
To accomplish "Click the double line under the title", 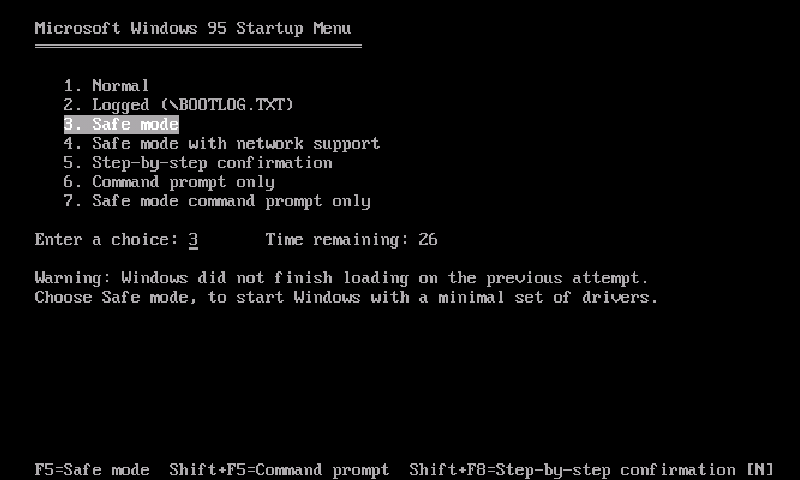I will coord(198,46).
